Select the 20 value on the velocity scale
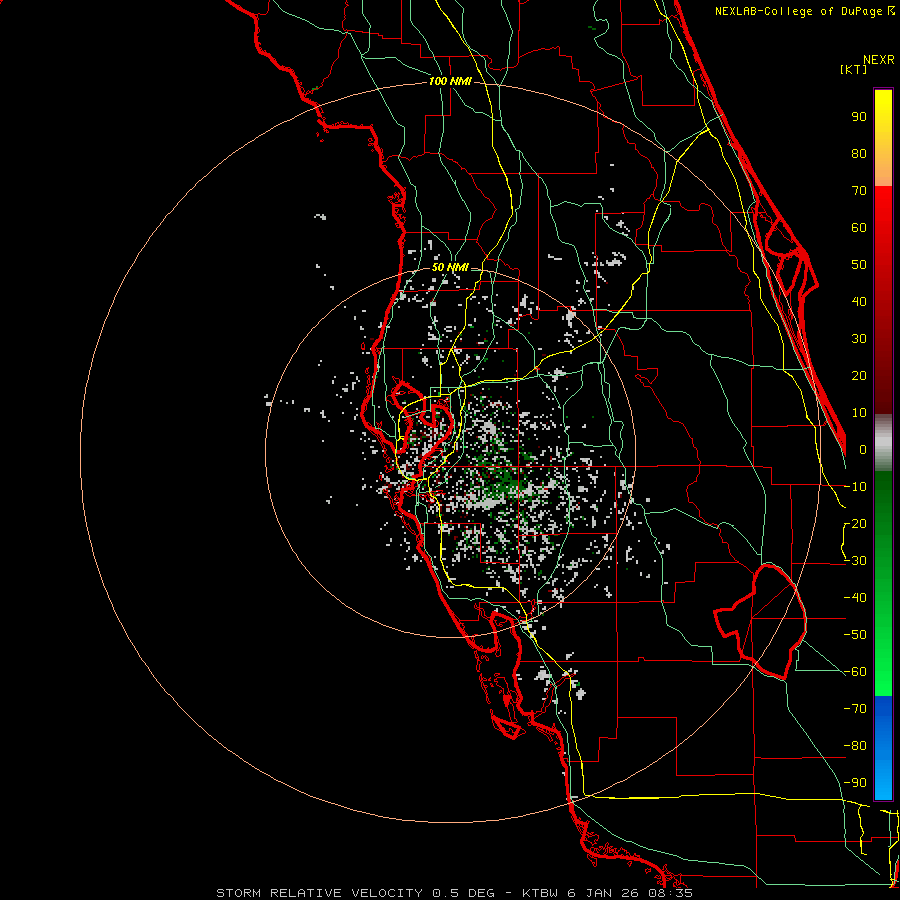 (859, 375)
